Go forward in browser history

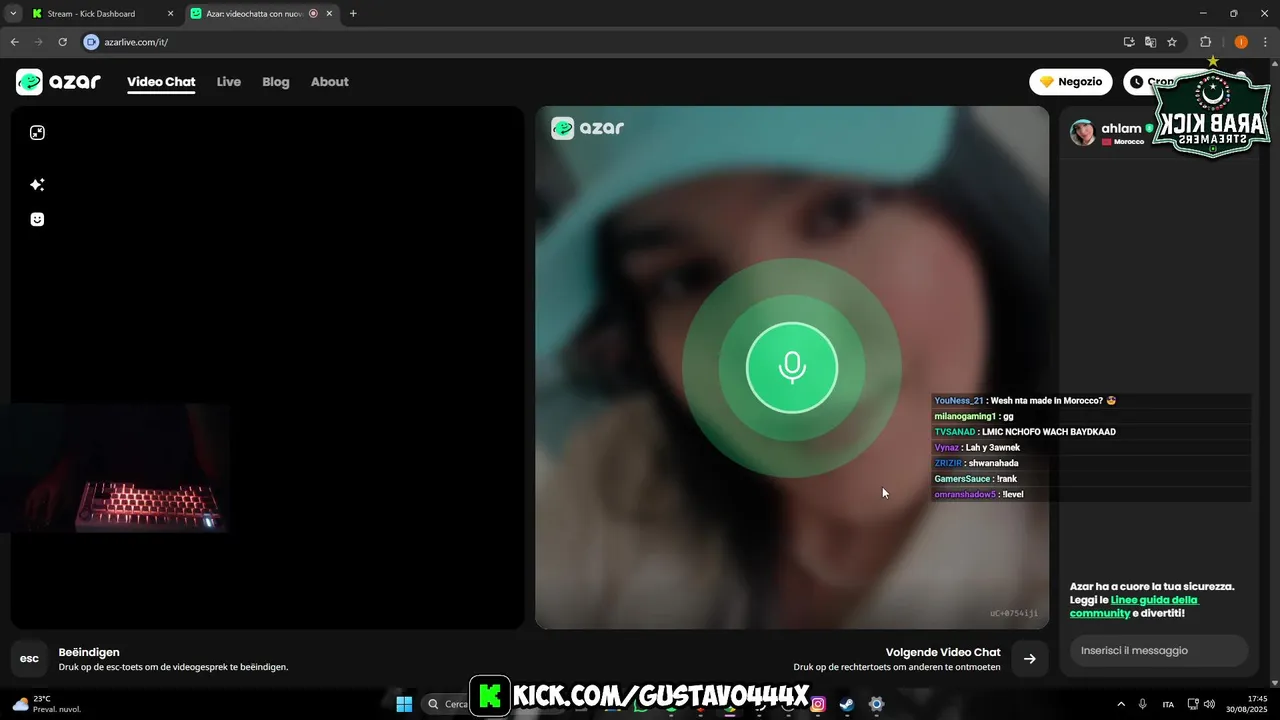click(x=38, y=42)
